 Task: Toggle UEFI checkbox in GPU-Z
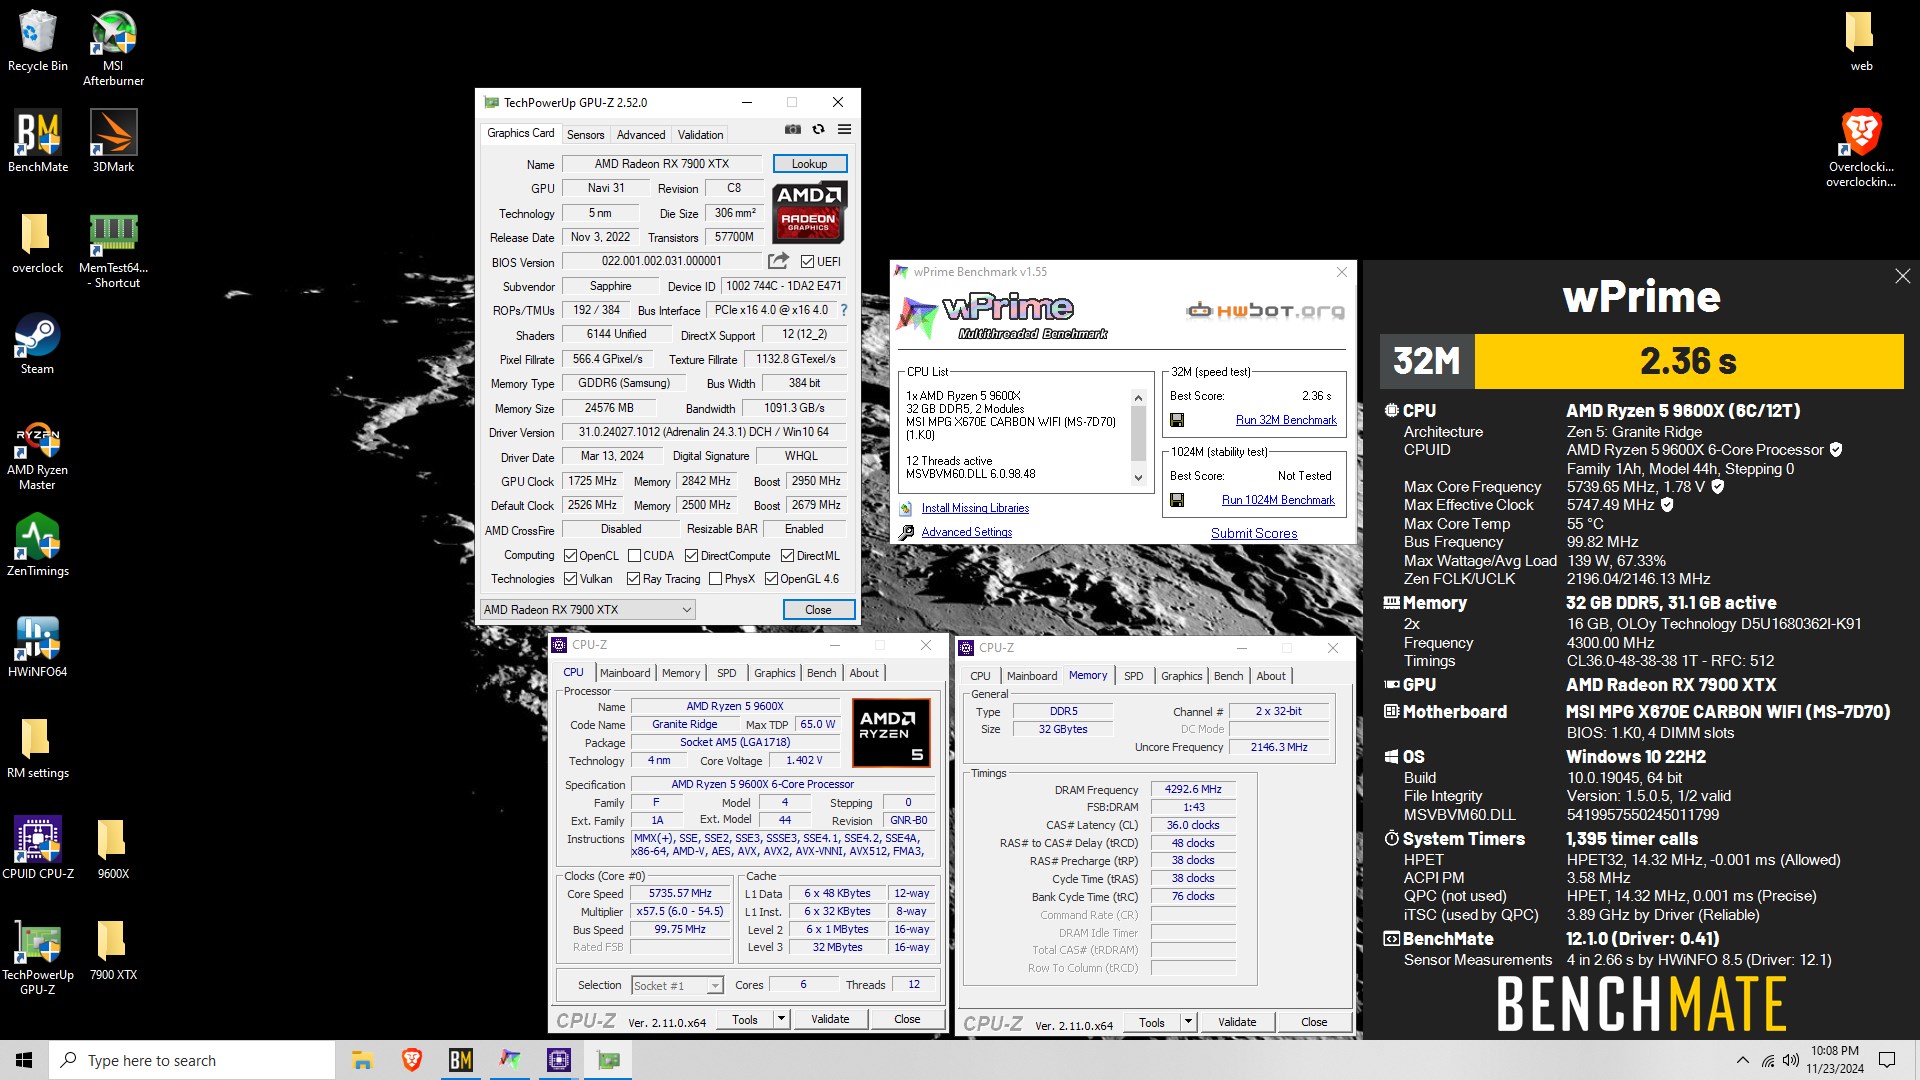click(x=807, y=262)
